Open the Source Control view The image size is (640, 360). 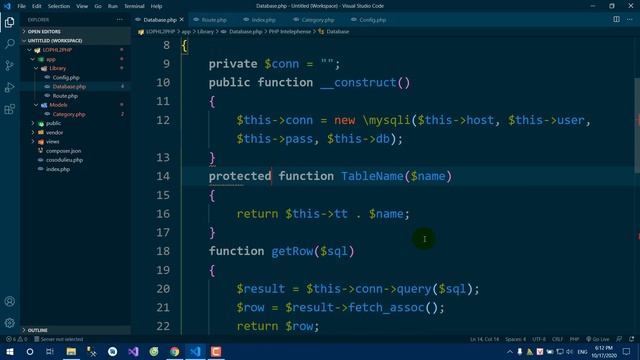click(9, 65)
